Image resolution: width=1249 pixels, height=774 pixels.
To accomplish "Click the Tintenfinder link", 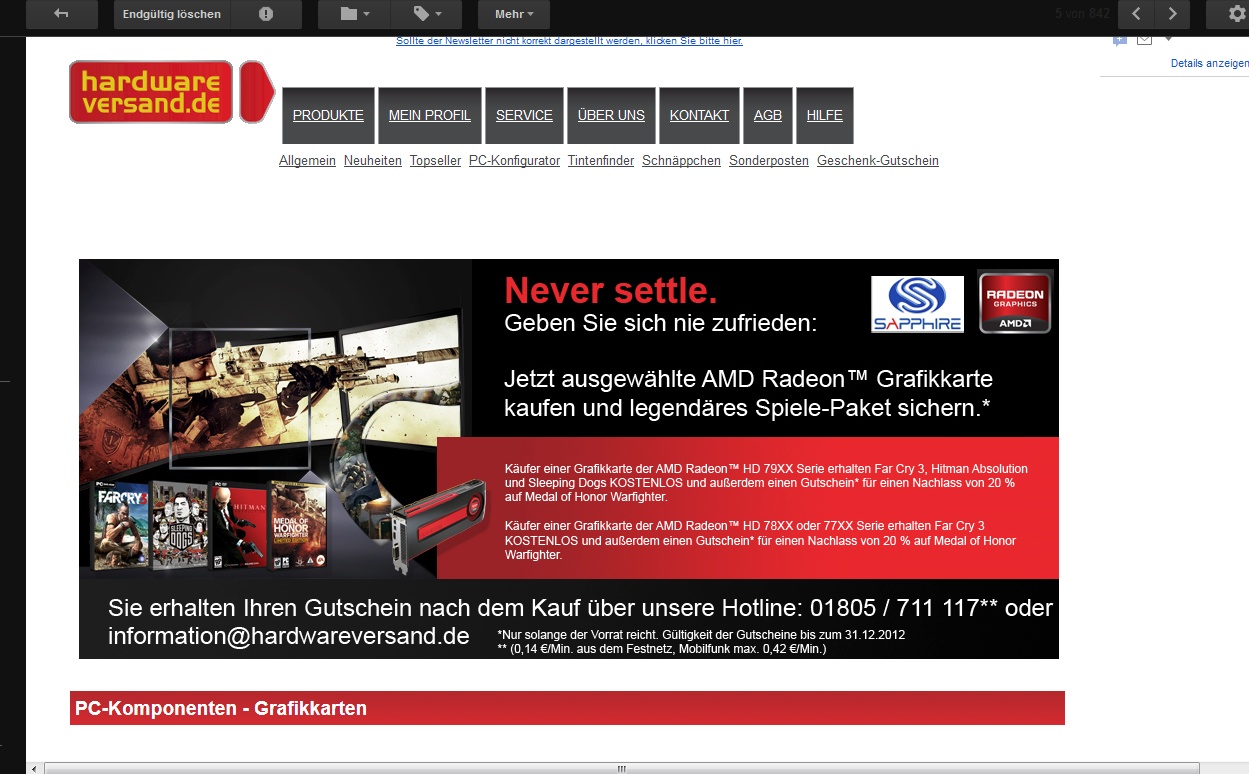I will (x=601, y=161).
